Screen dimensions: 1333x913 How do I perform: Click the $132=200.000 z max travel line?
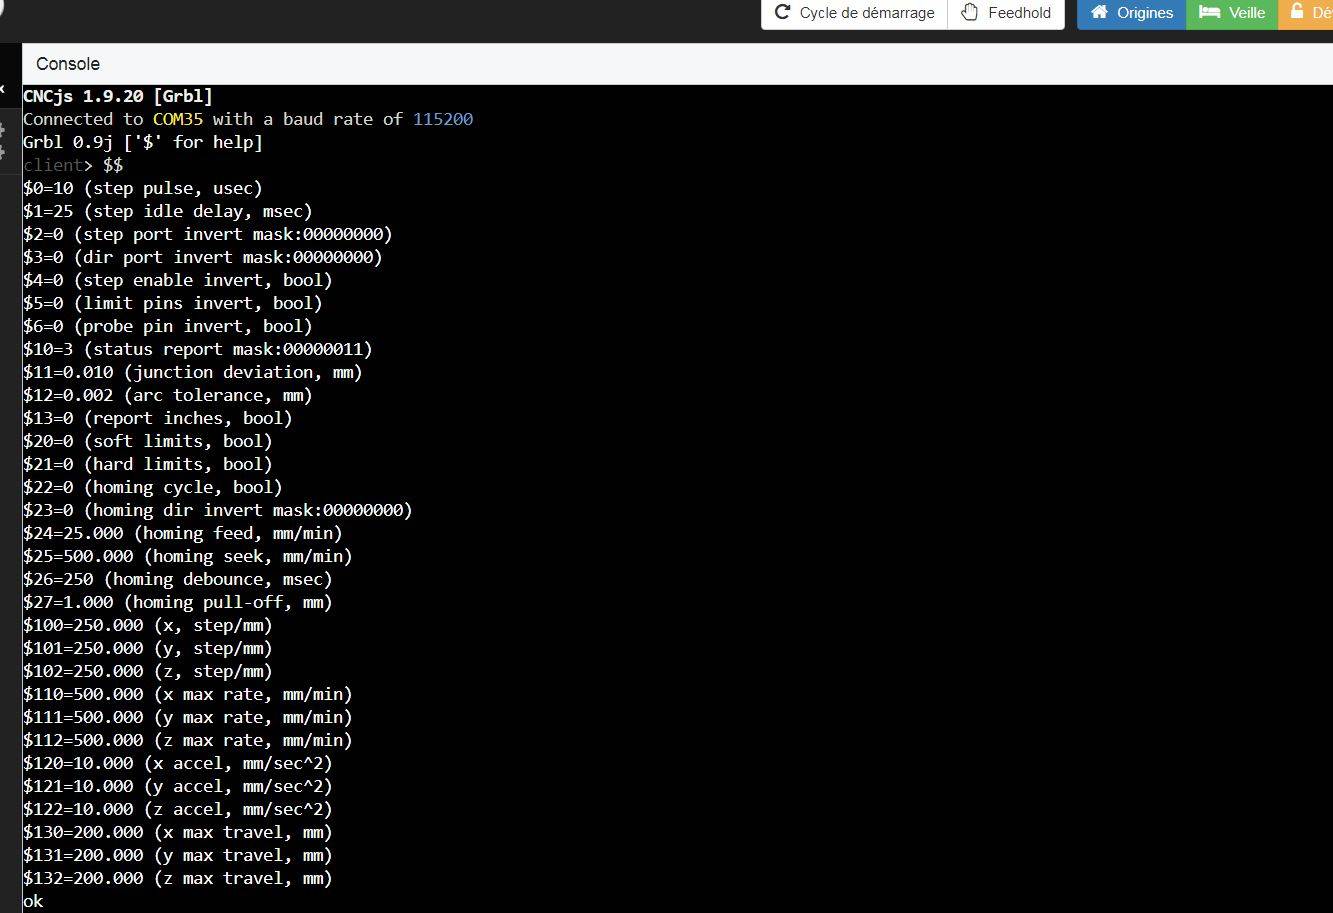click(178, 878)
